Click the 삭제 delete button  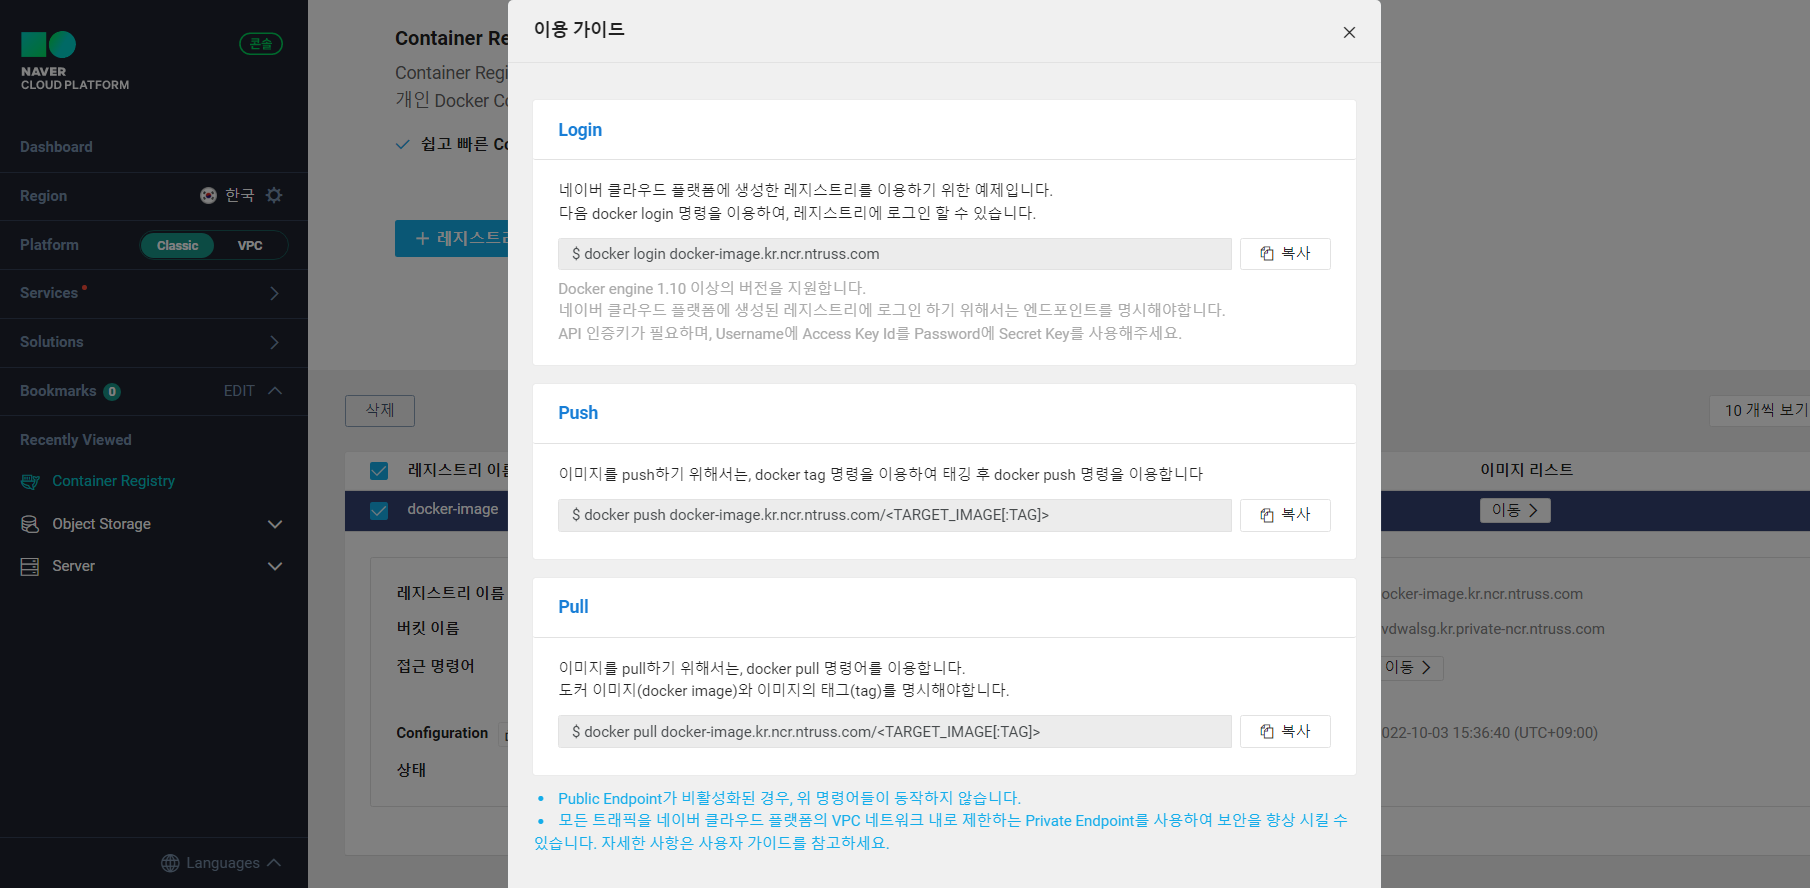(x=380, y=411)
